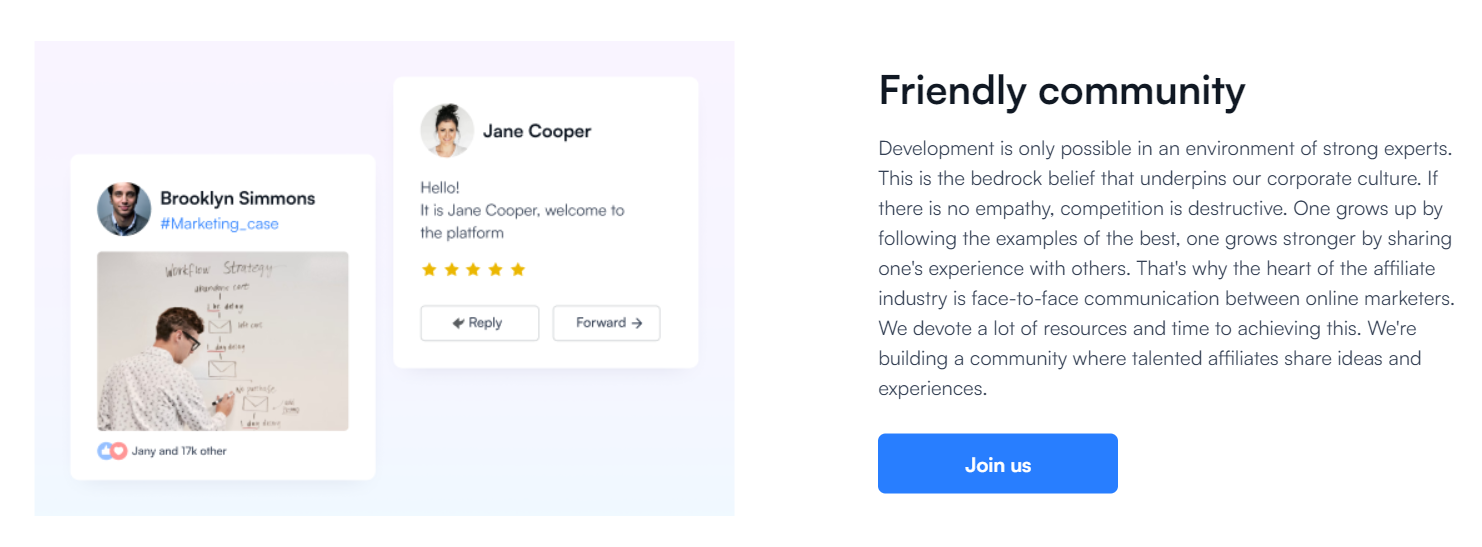
Task: Click the reply arrow icon inside Reply button
Action: pyautogui.click(x=458, y=323)
